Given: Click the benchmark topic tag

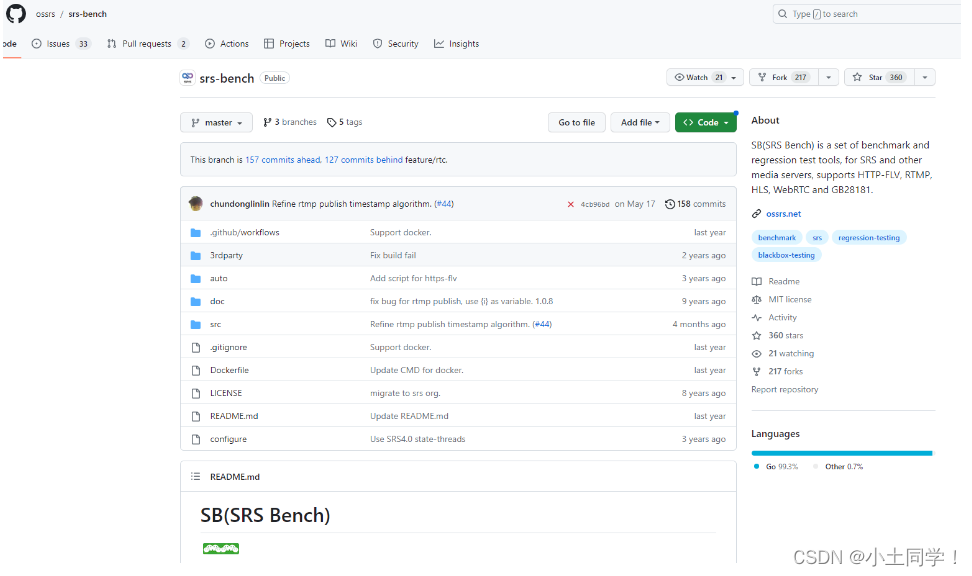Looking at the screenshot, I should (x=777, y=237).
